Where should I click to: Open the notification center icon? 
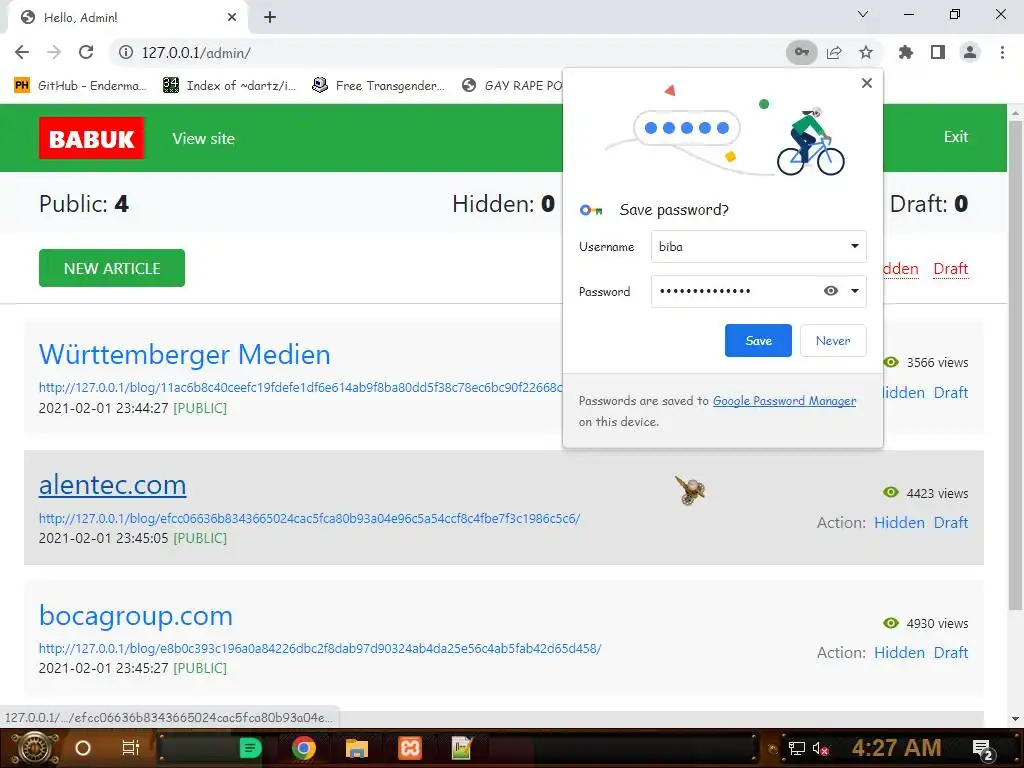pyautogui.click(x=983, y=749)
